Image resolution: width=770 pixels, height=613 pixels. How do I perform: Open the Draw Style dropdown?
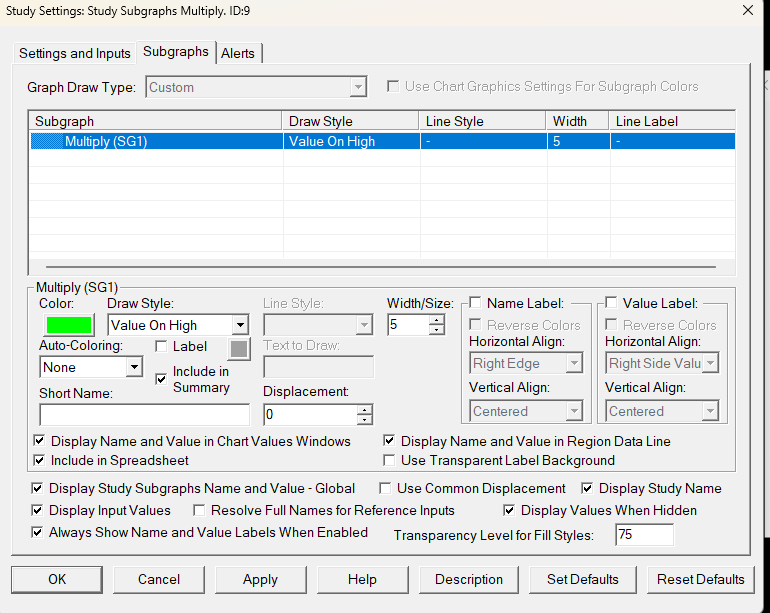point(239,325)
